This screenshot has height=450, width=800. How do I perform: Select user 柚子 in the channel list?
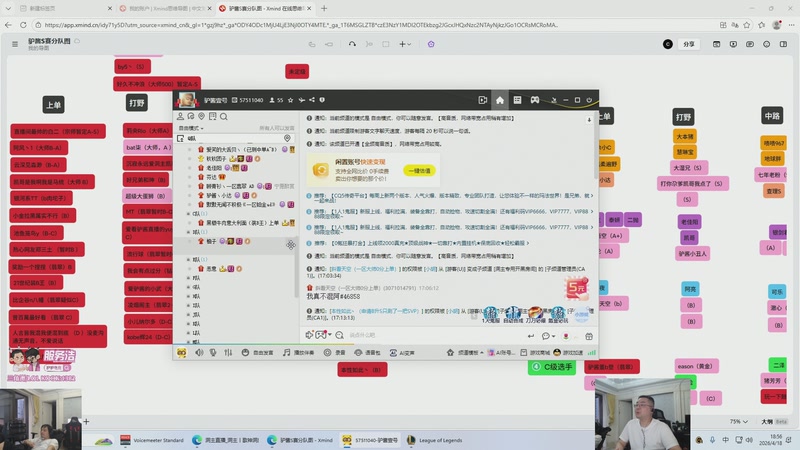click(211, 241)
